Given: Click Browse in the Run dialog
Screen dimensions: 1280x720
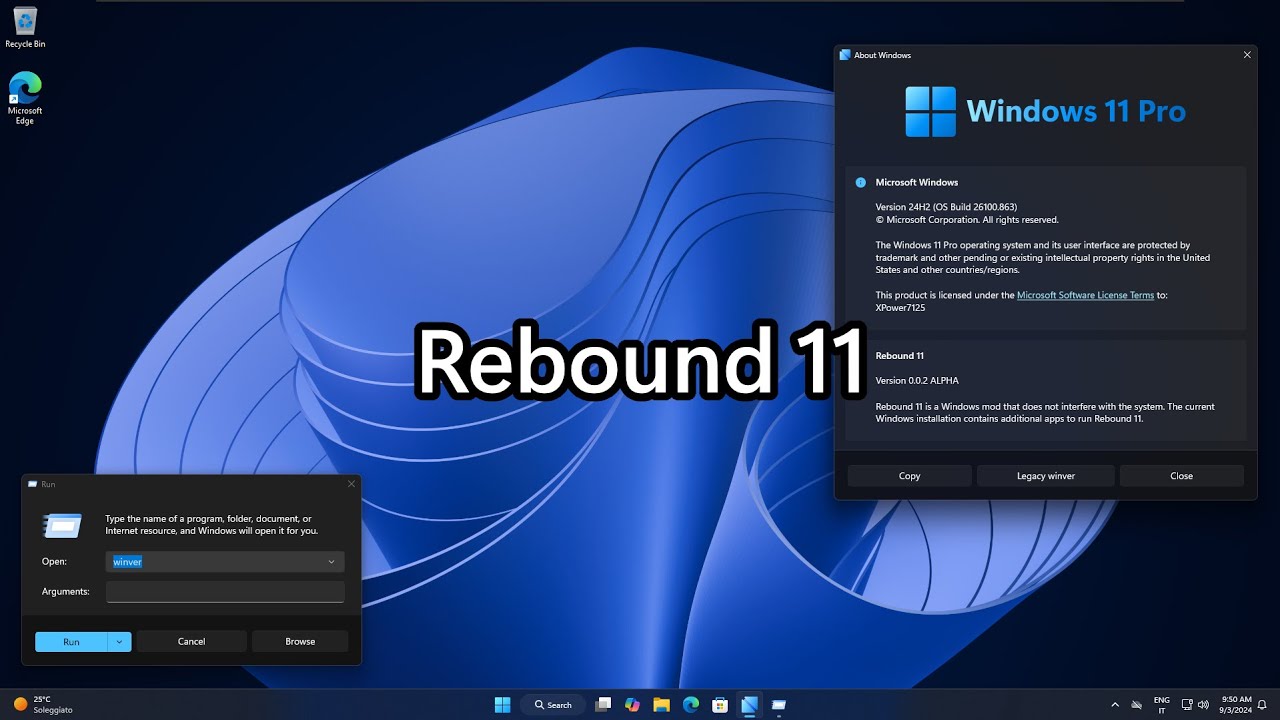Looking at the screenshot, I should (299, 641).
